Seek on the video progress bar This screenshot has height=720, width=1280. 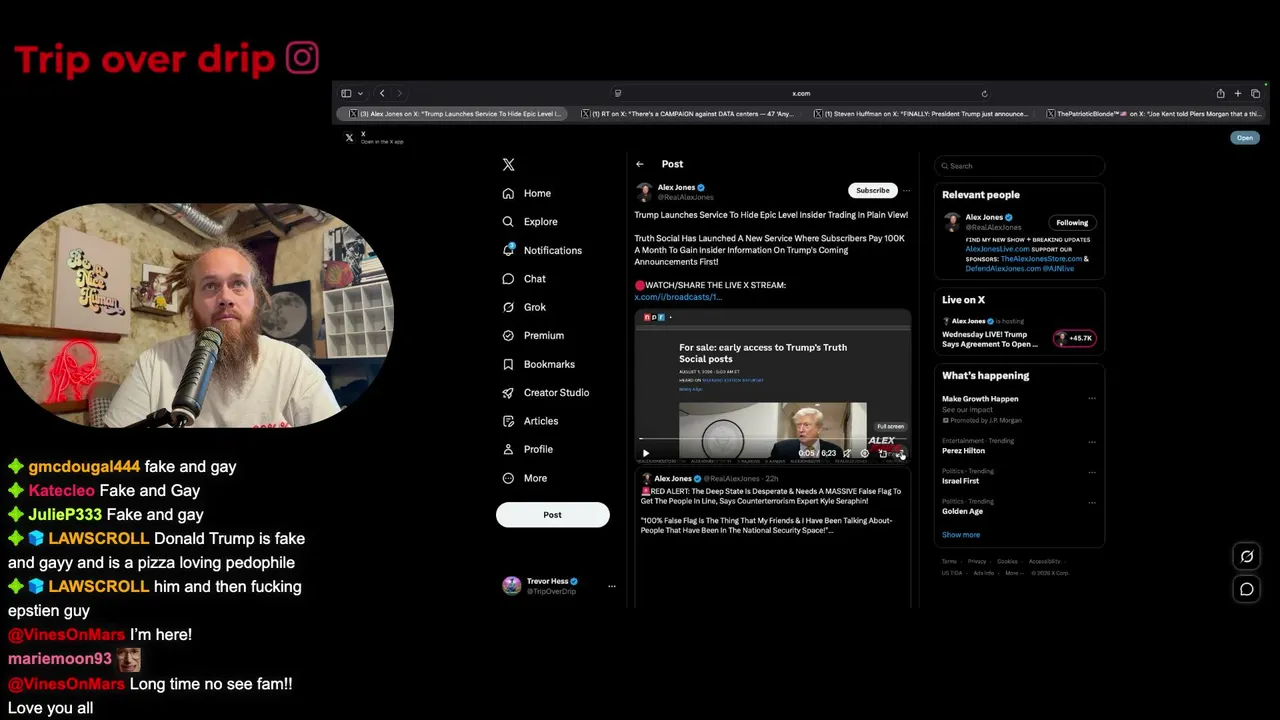(772, 439)
